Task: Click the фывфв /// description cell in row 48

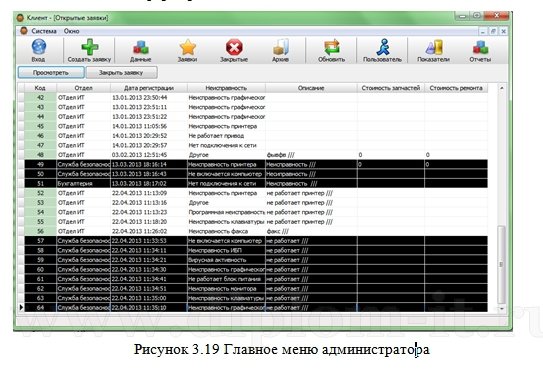Action: (x=311, y=155)
